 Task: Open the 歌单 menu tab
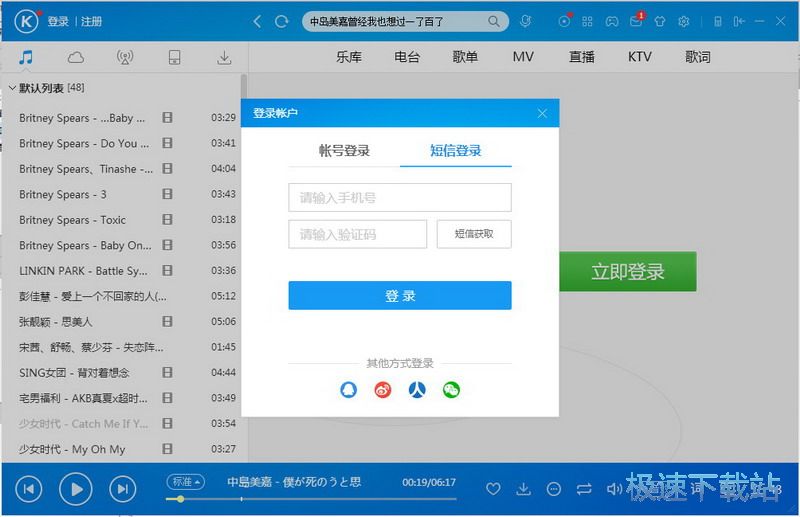(x=465, y=57)
